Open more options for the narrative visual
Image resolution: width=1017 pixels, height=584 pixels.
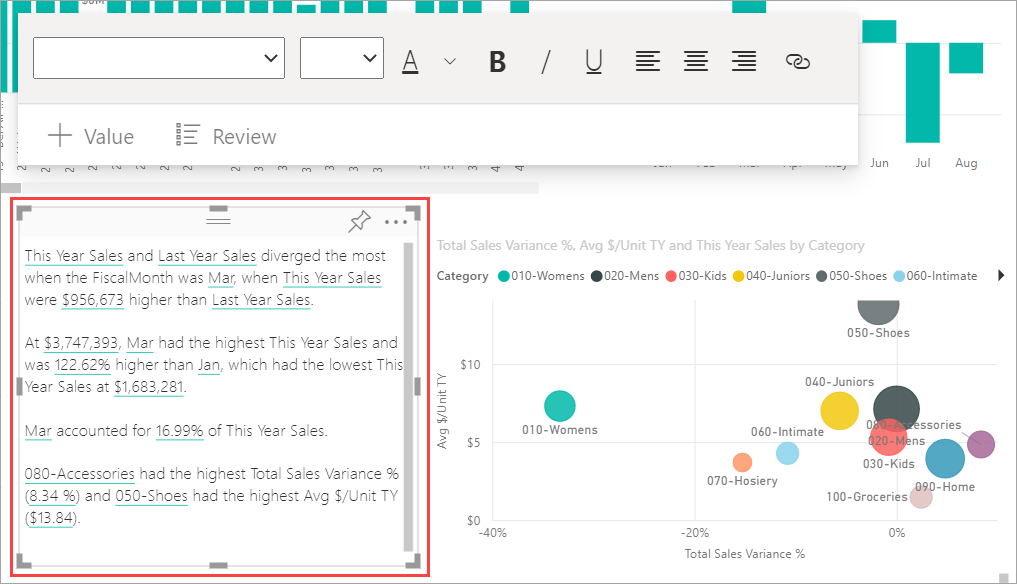point(395,222)
